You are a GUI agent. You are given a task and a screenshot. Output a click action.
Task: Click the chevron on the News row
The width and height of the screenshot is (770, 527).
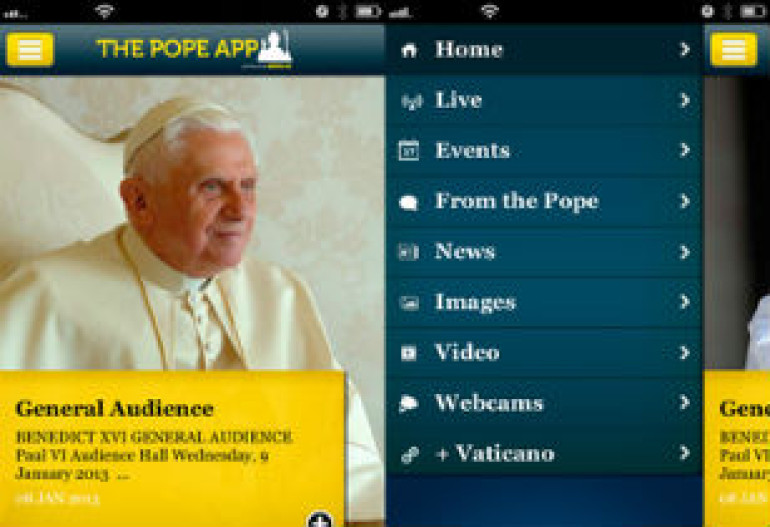pos(685,252)
